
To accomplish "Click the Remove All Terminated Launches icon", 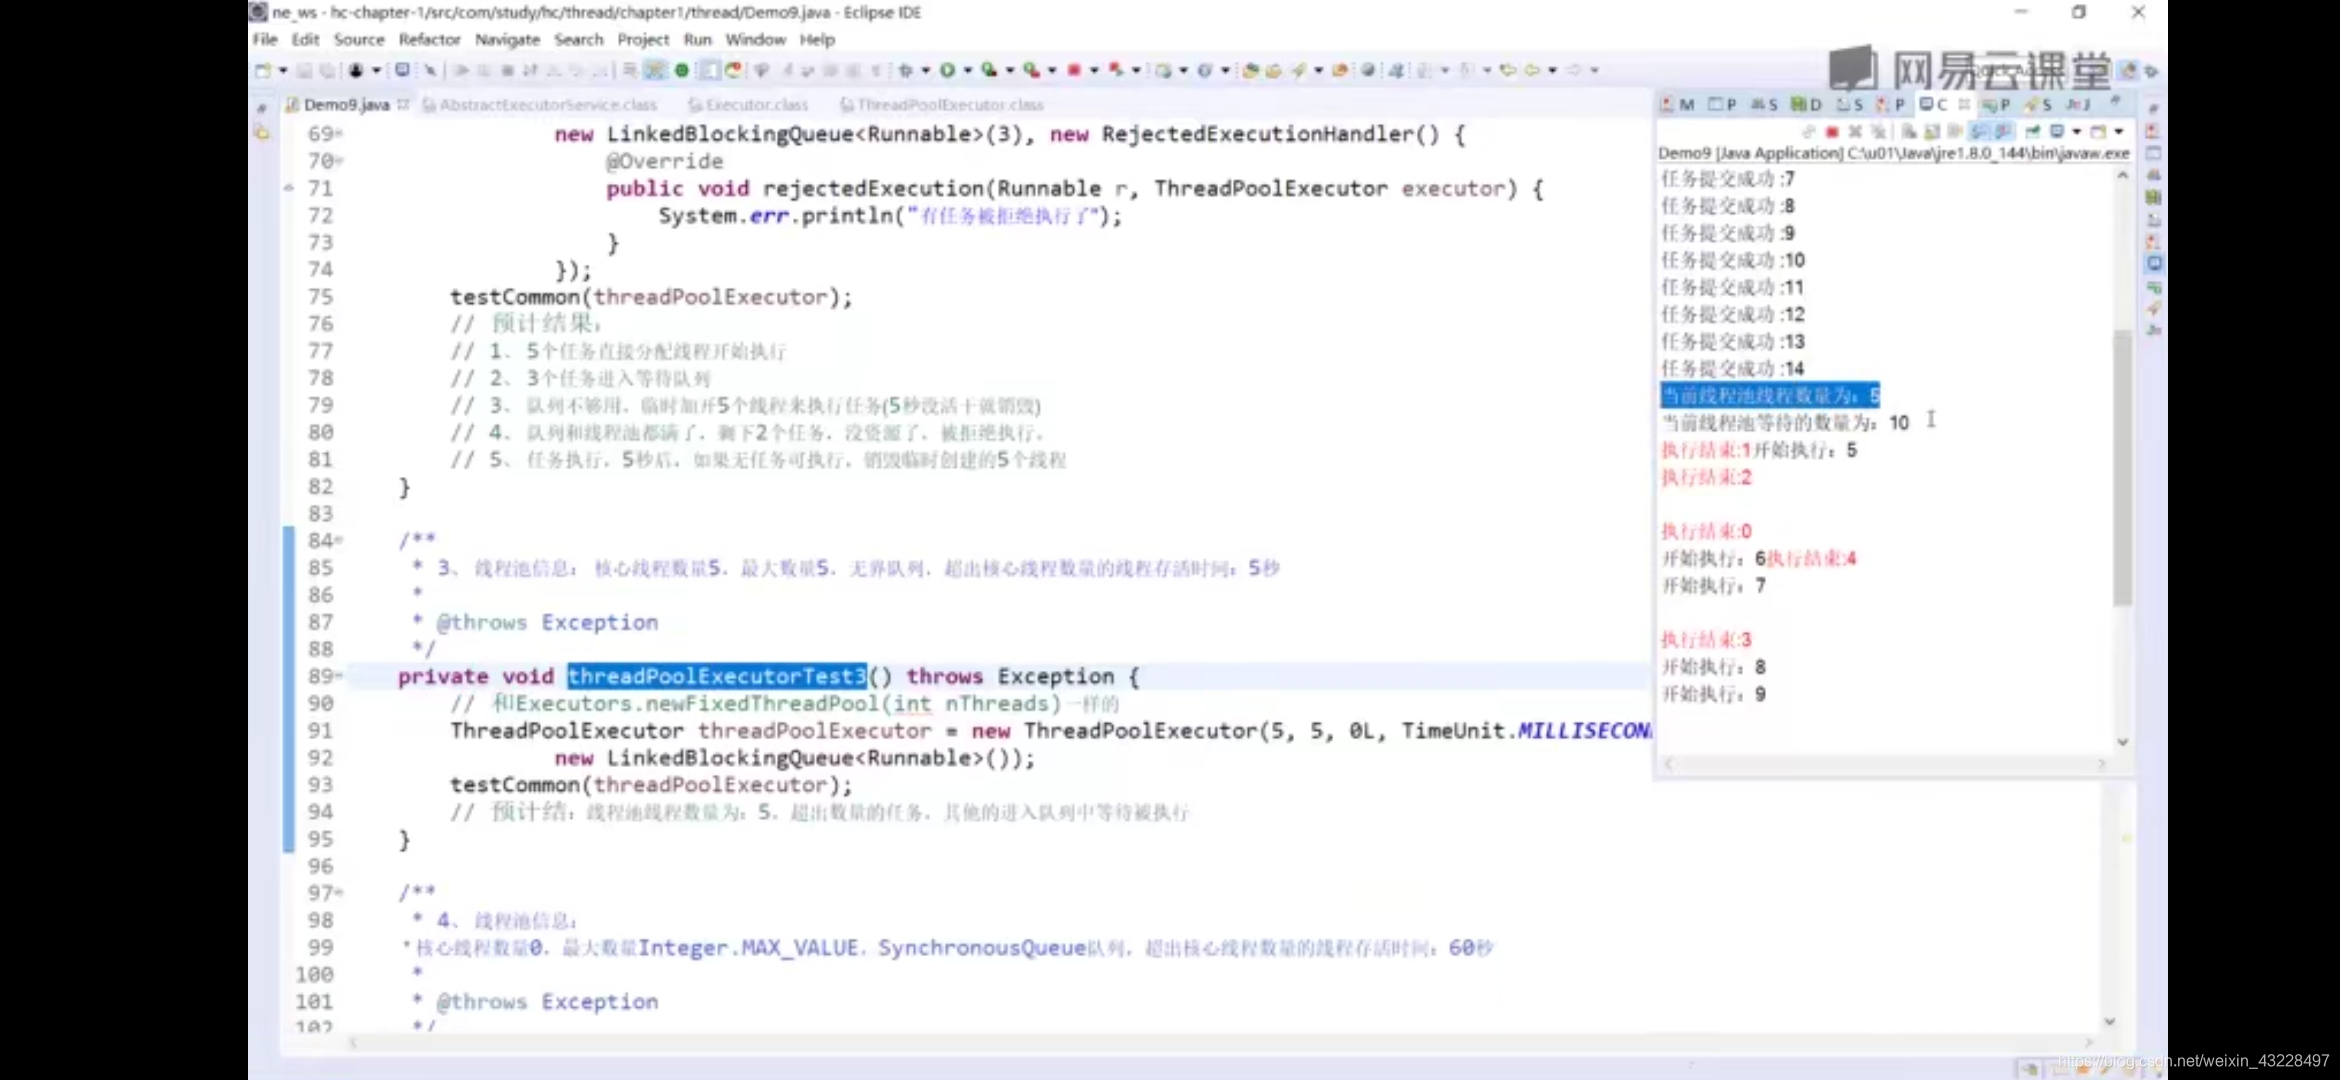I will click(1878, 131).
